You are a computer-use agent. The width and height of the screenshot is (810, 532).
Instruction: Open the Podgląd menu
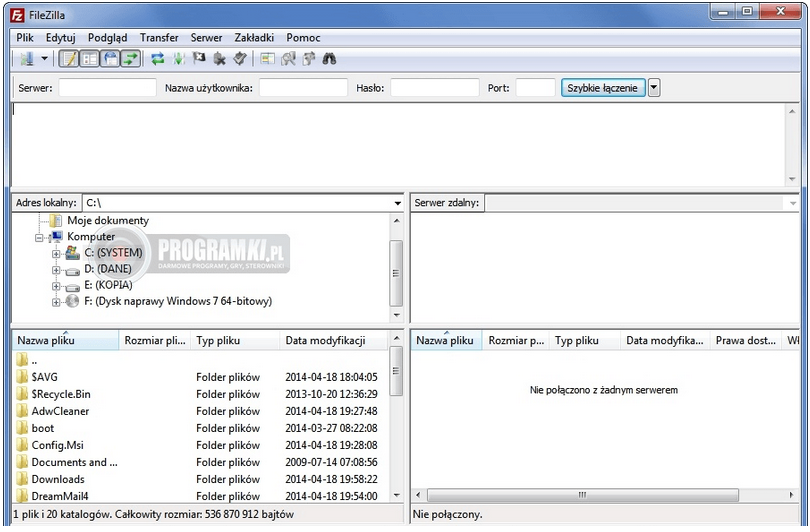[107, 38]
